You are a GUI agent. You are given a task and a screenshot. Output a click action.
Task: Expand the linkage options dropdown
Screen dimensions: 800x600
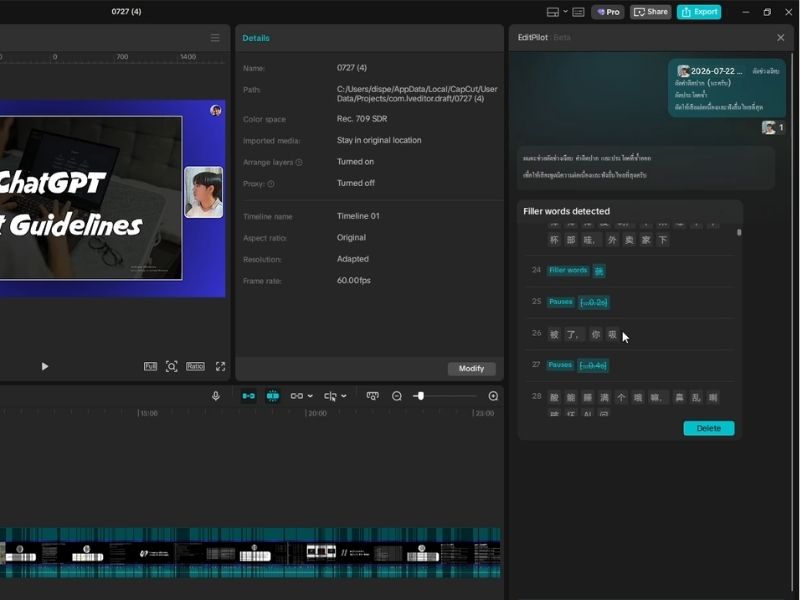pyautogui.click(x=310, y=396)
